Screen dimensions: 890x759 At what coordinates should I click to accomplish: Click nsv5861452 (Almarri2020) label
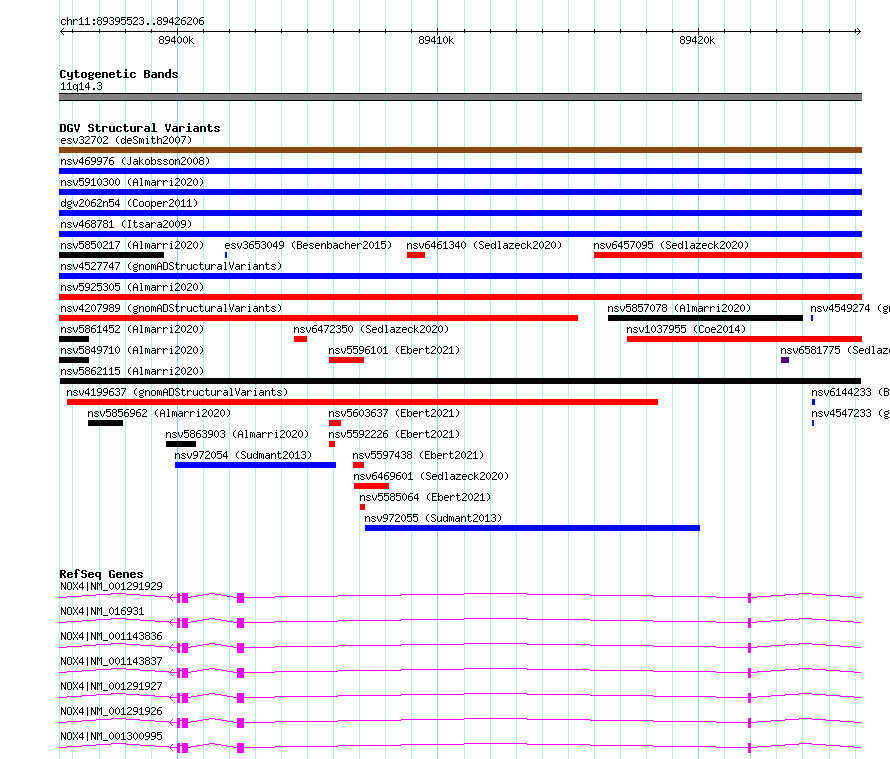click(132, 329)
